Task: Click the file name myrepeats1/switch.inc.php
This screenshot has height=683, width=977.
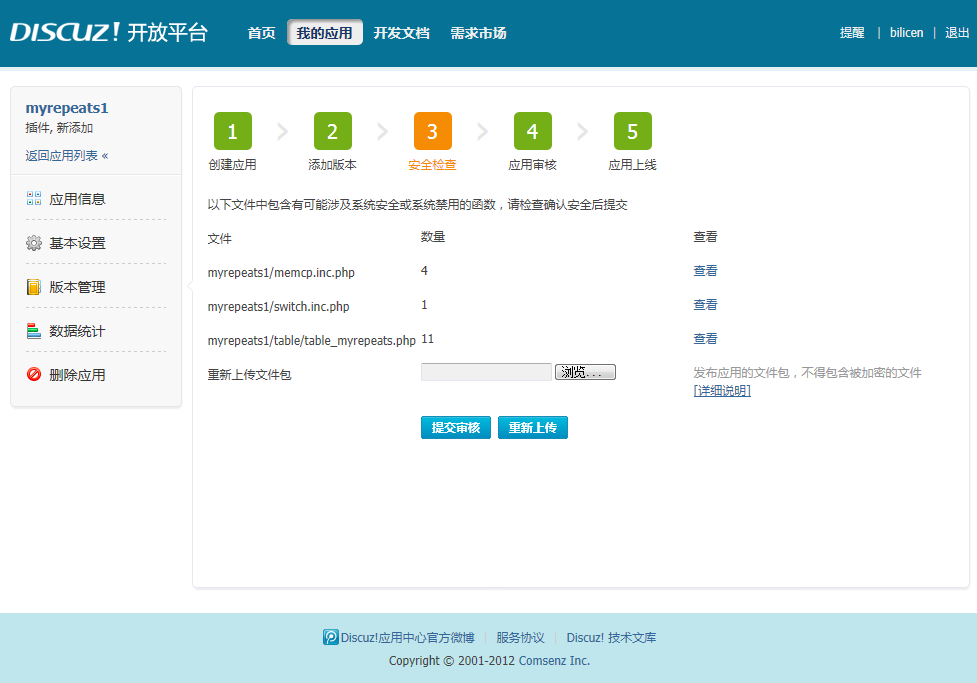Action: click(279, 307)
